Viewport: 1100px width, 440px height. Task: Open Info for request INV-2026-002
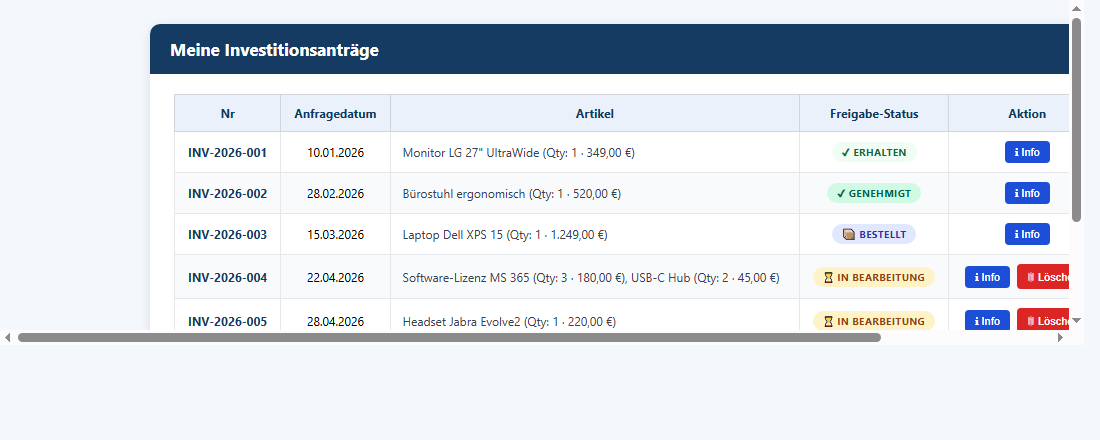click(1027, 193)
